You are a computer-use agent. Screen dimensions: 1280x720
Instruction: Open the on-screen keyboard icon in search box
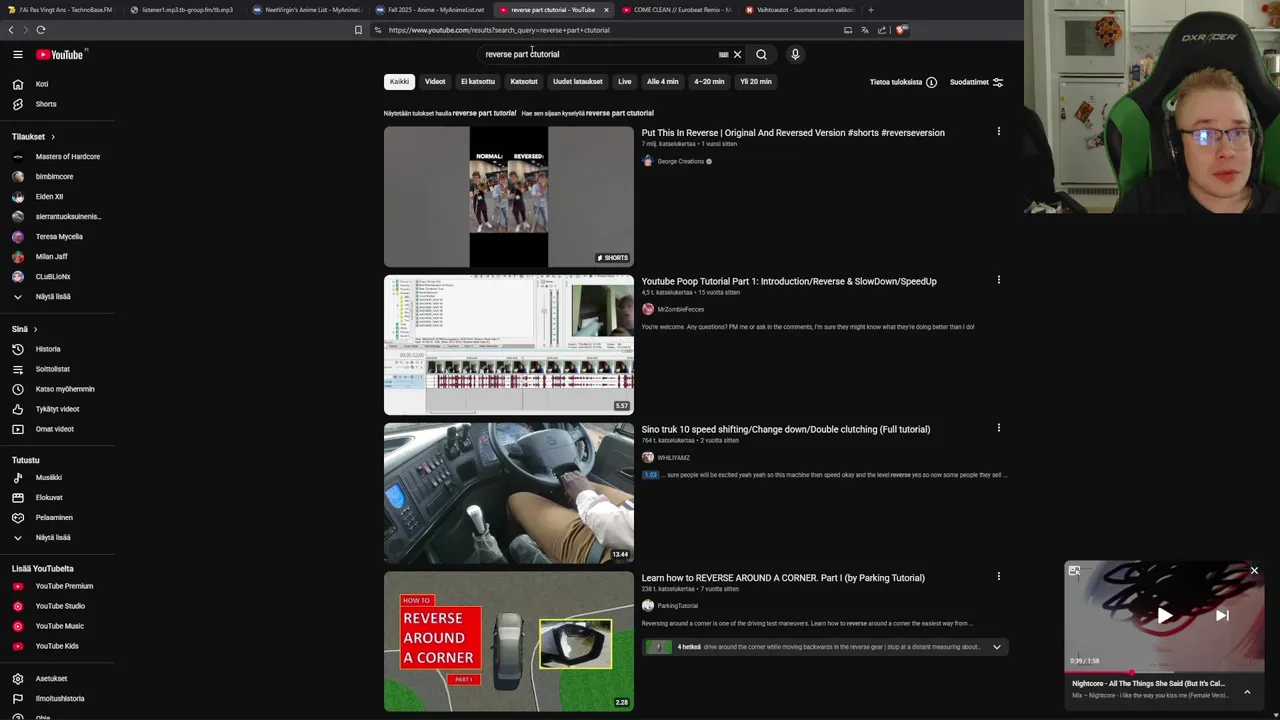723,55
